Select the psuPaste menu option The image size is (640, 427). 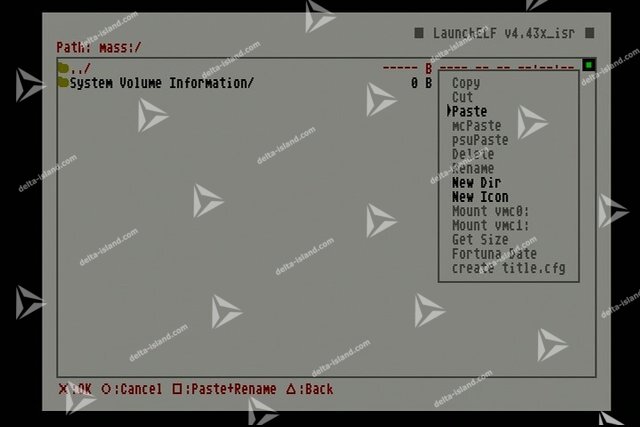coord(479,140)
